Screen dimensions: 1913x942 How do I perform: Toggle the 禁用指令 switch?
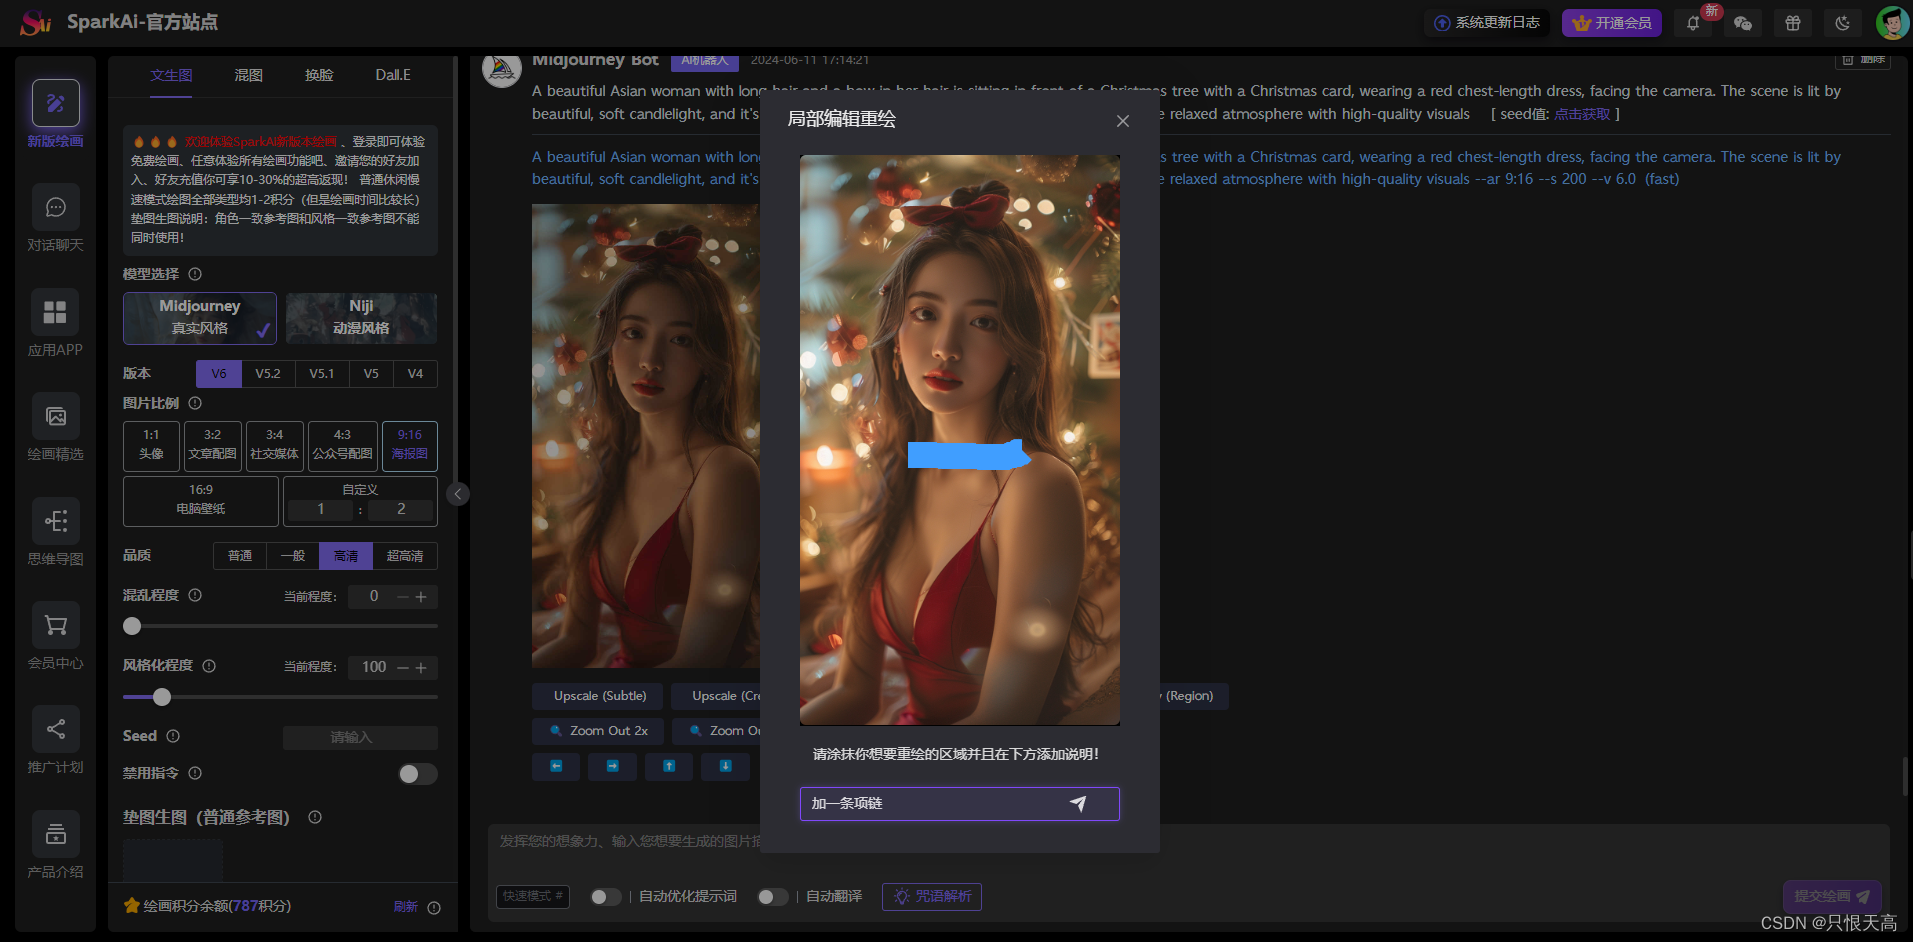(418, 774)
